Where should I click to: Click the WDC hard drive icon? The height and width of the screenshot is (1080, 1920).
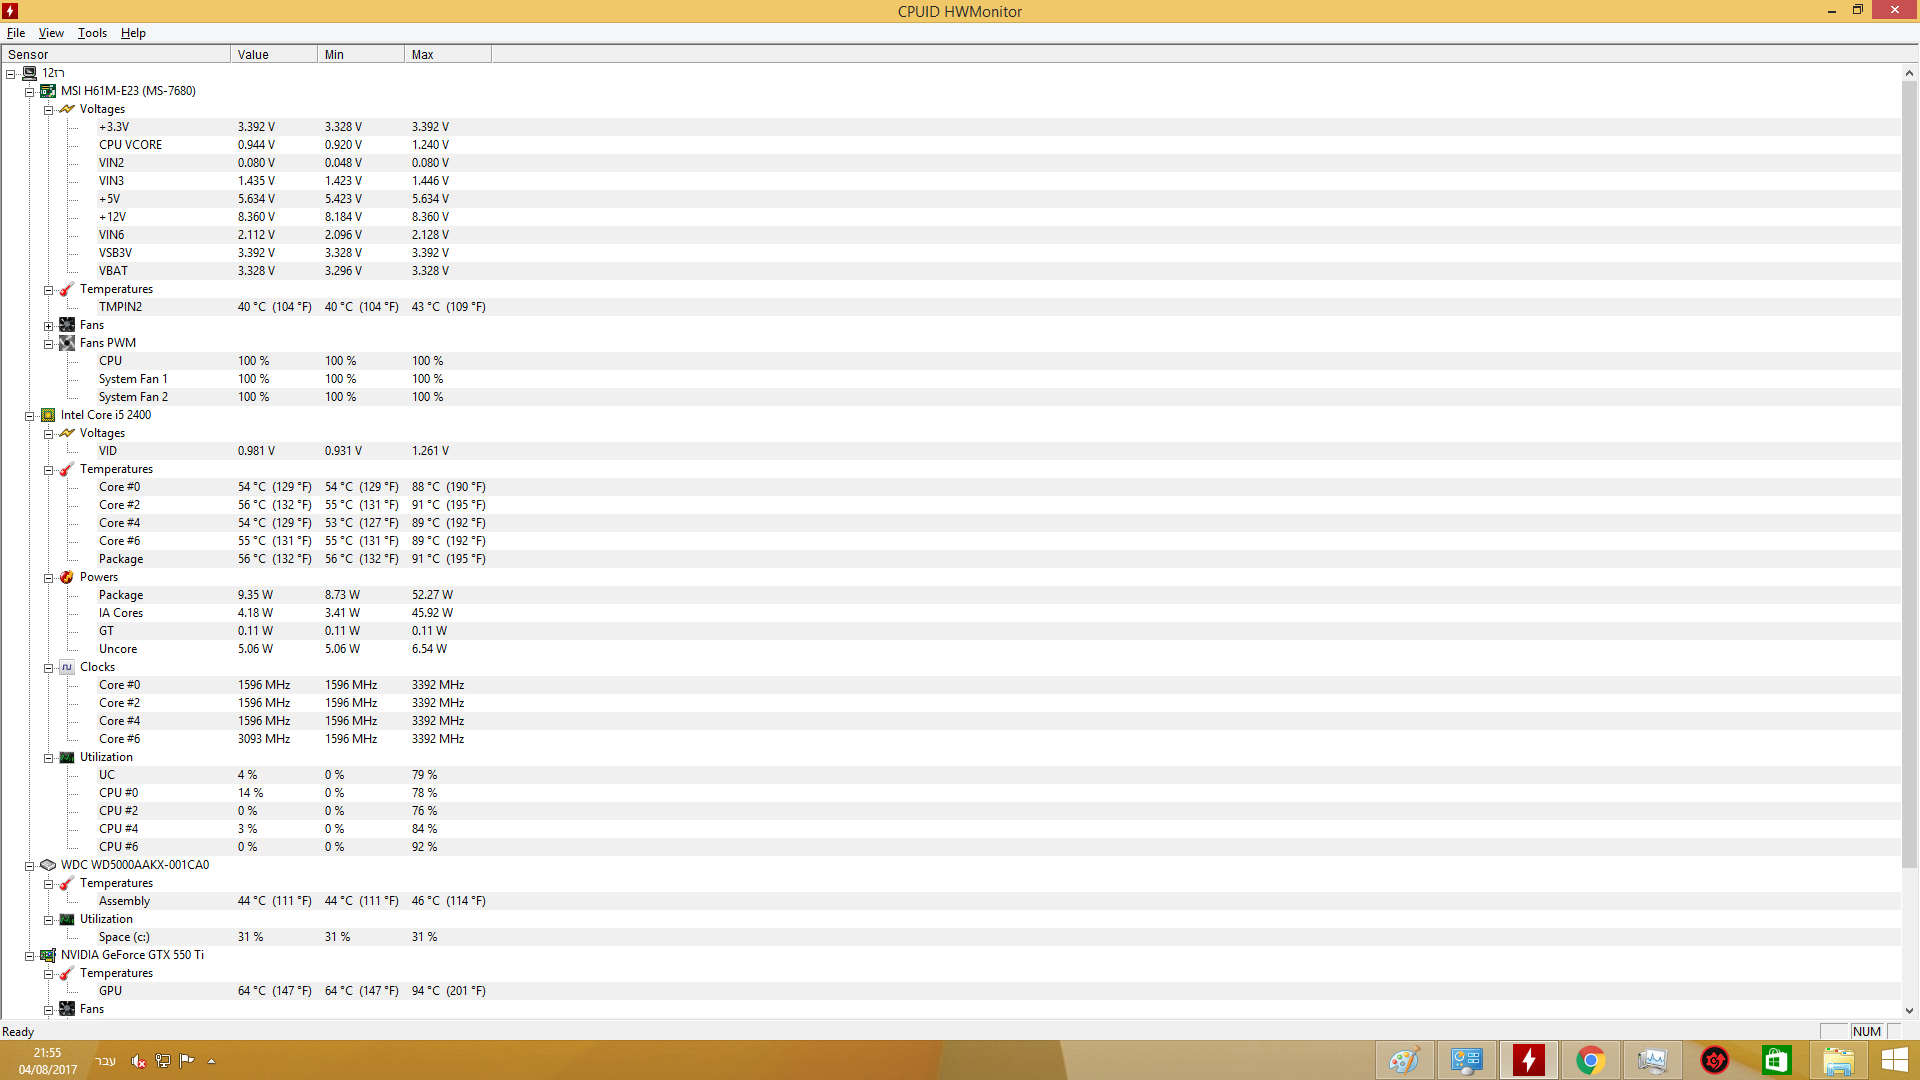click(48, 865)
